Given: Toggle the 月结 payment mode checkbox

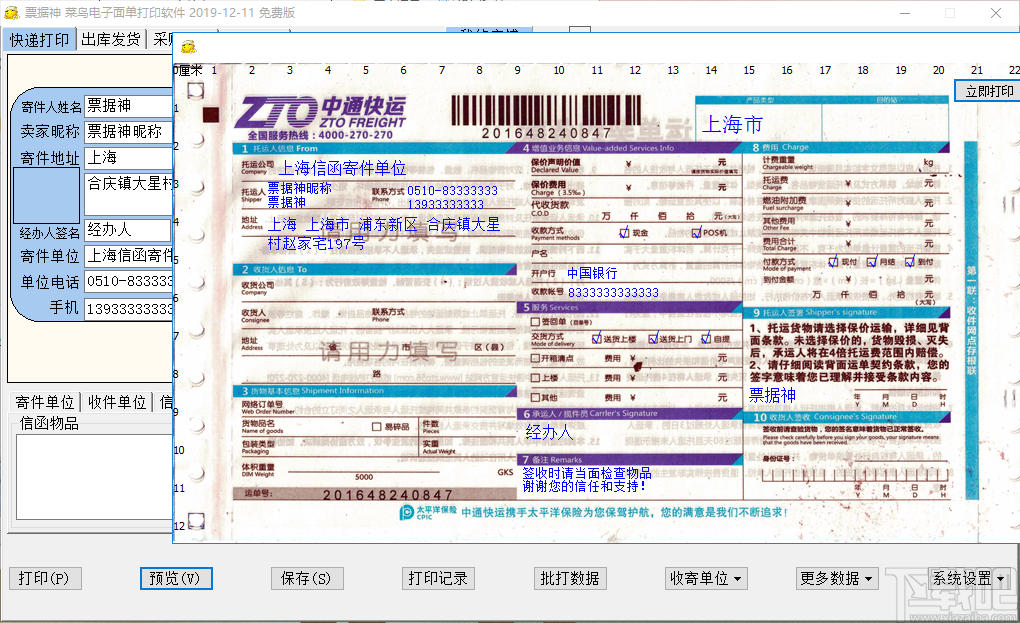Looking at the screenshot, I should click(871, 262).
